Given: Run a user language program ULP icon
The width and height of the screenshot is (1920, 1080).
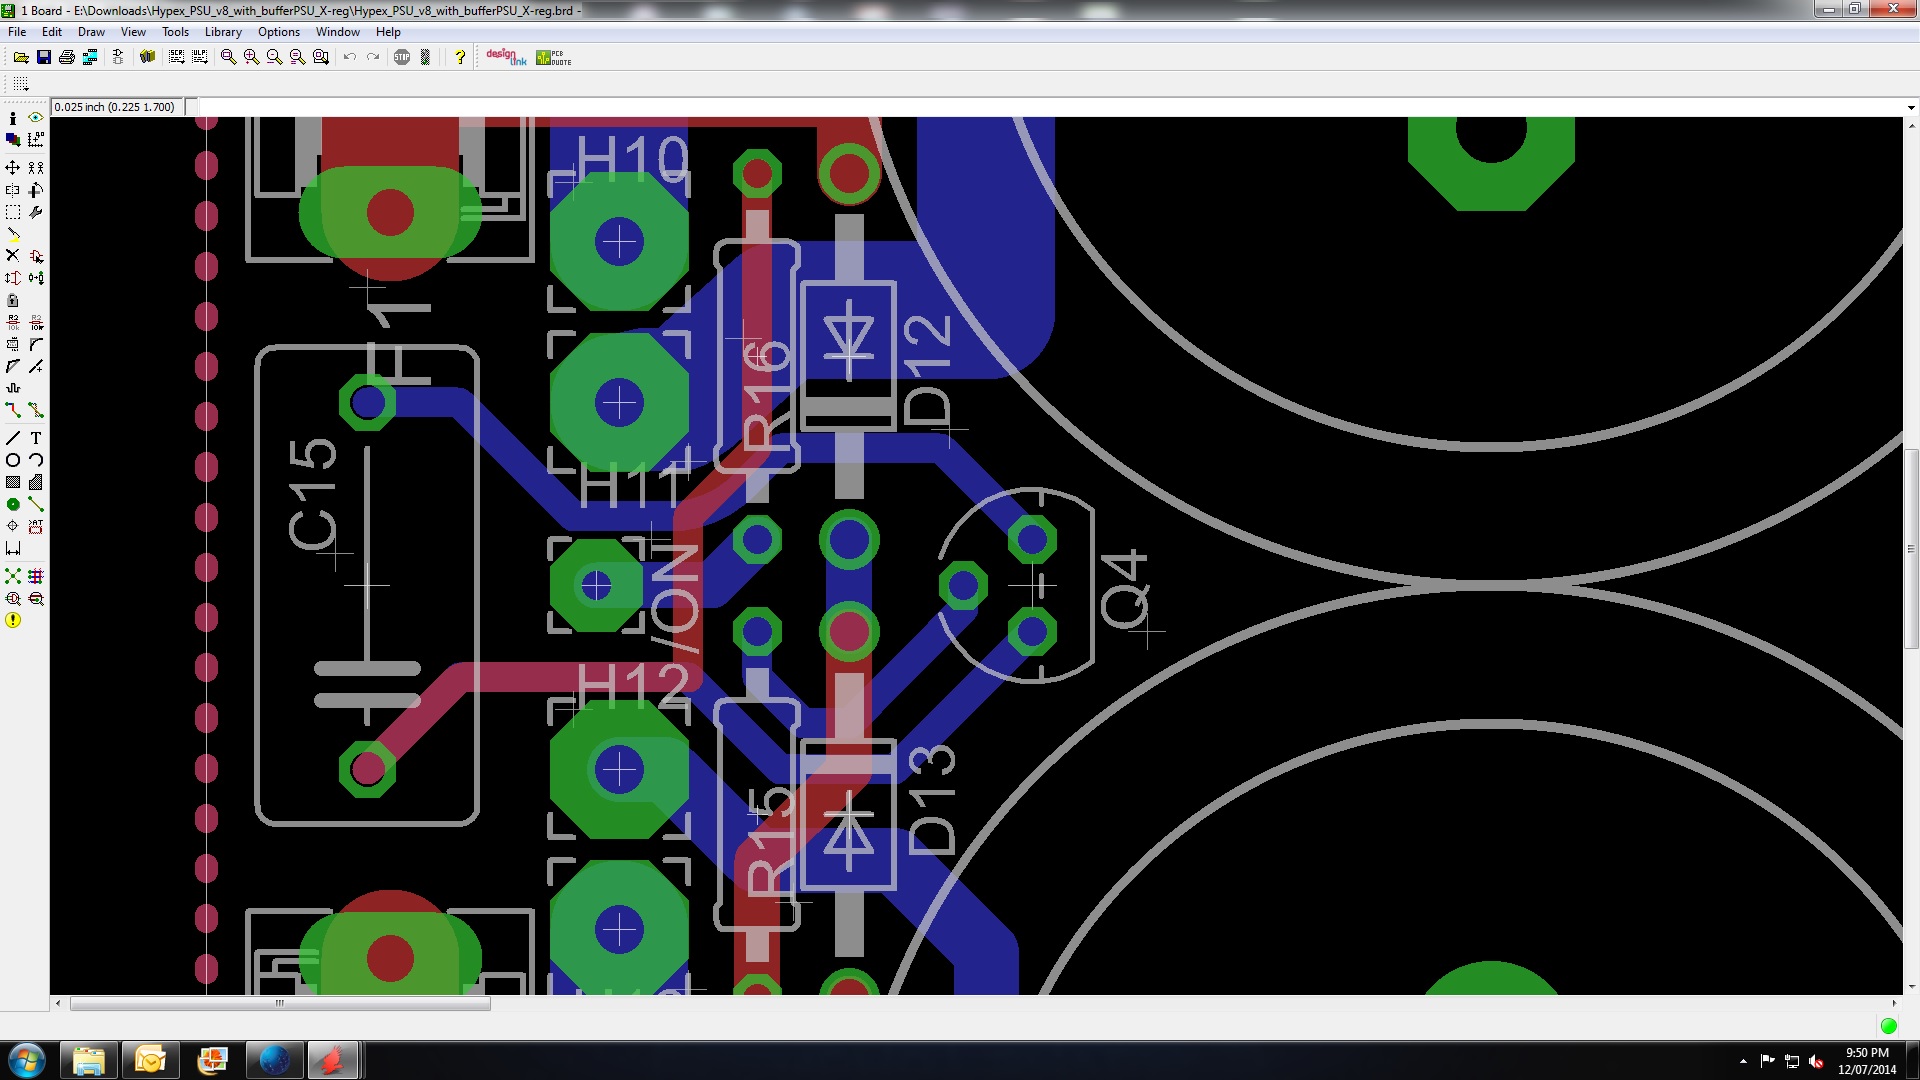Looking at the screenshot, I should point(200,57).
